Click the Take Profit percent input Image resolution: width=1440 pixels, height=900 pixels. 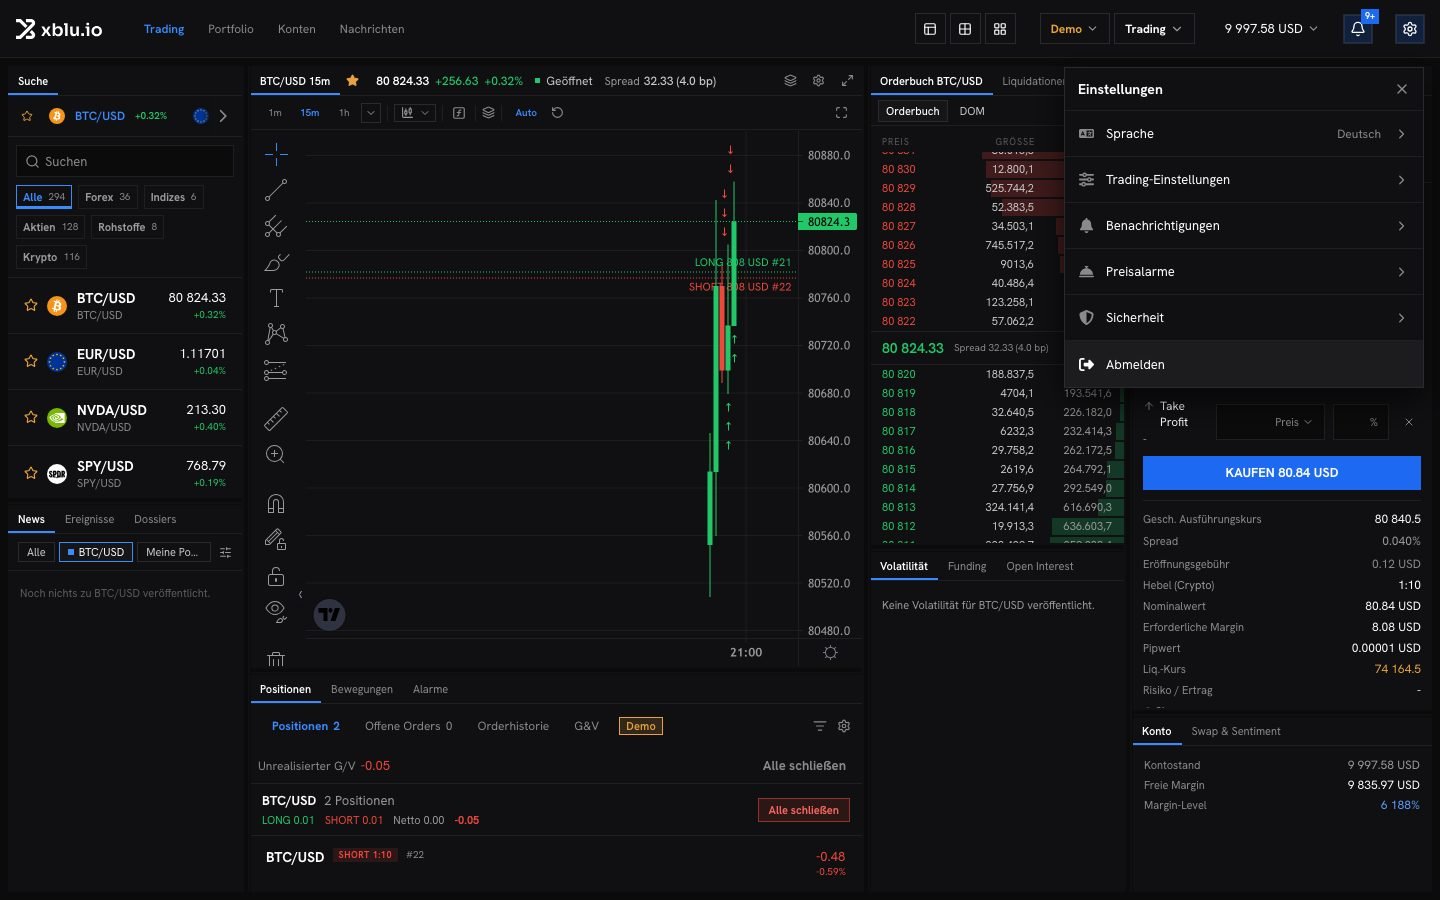tap(1362, 422)
